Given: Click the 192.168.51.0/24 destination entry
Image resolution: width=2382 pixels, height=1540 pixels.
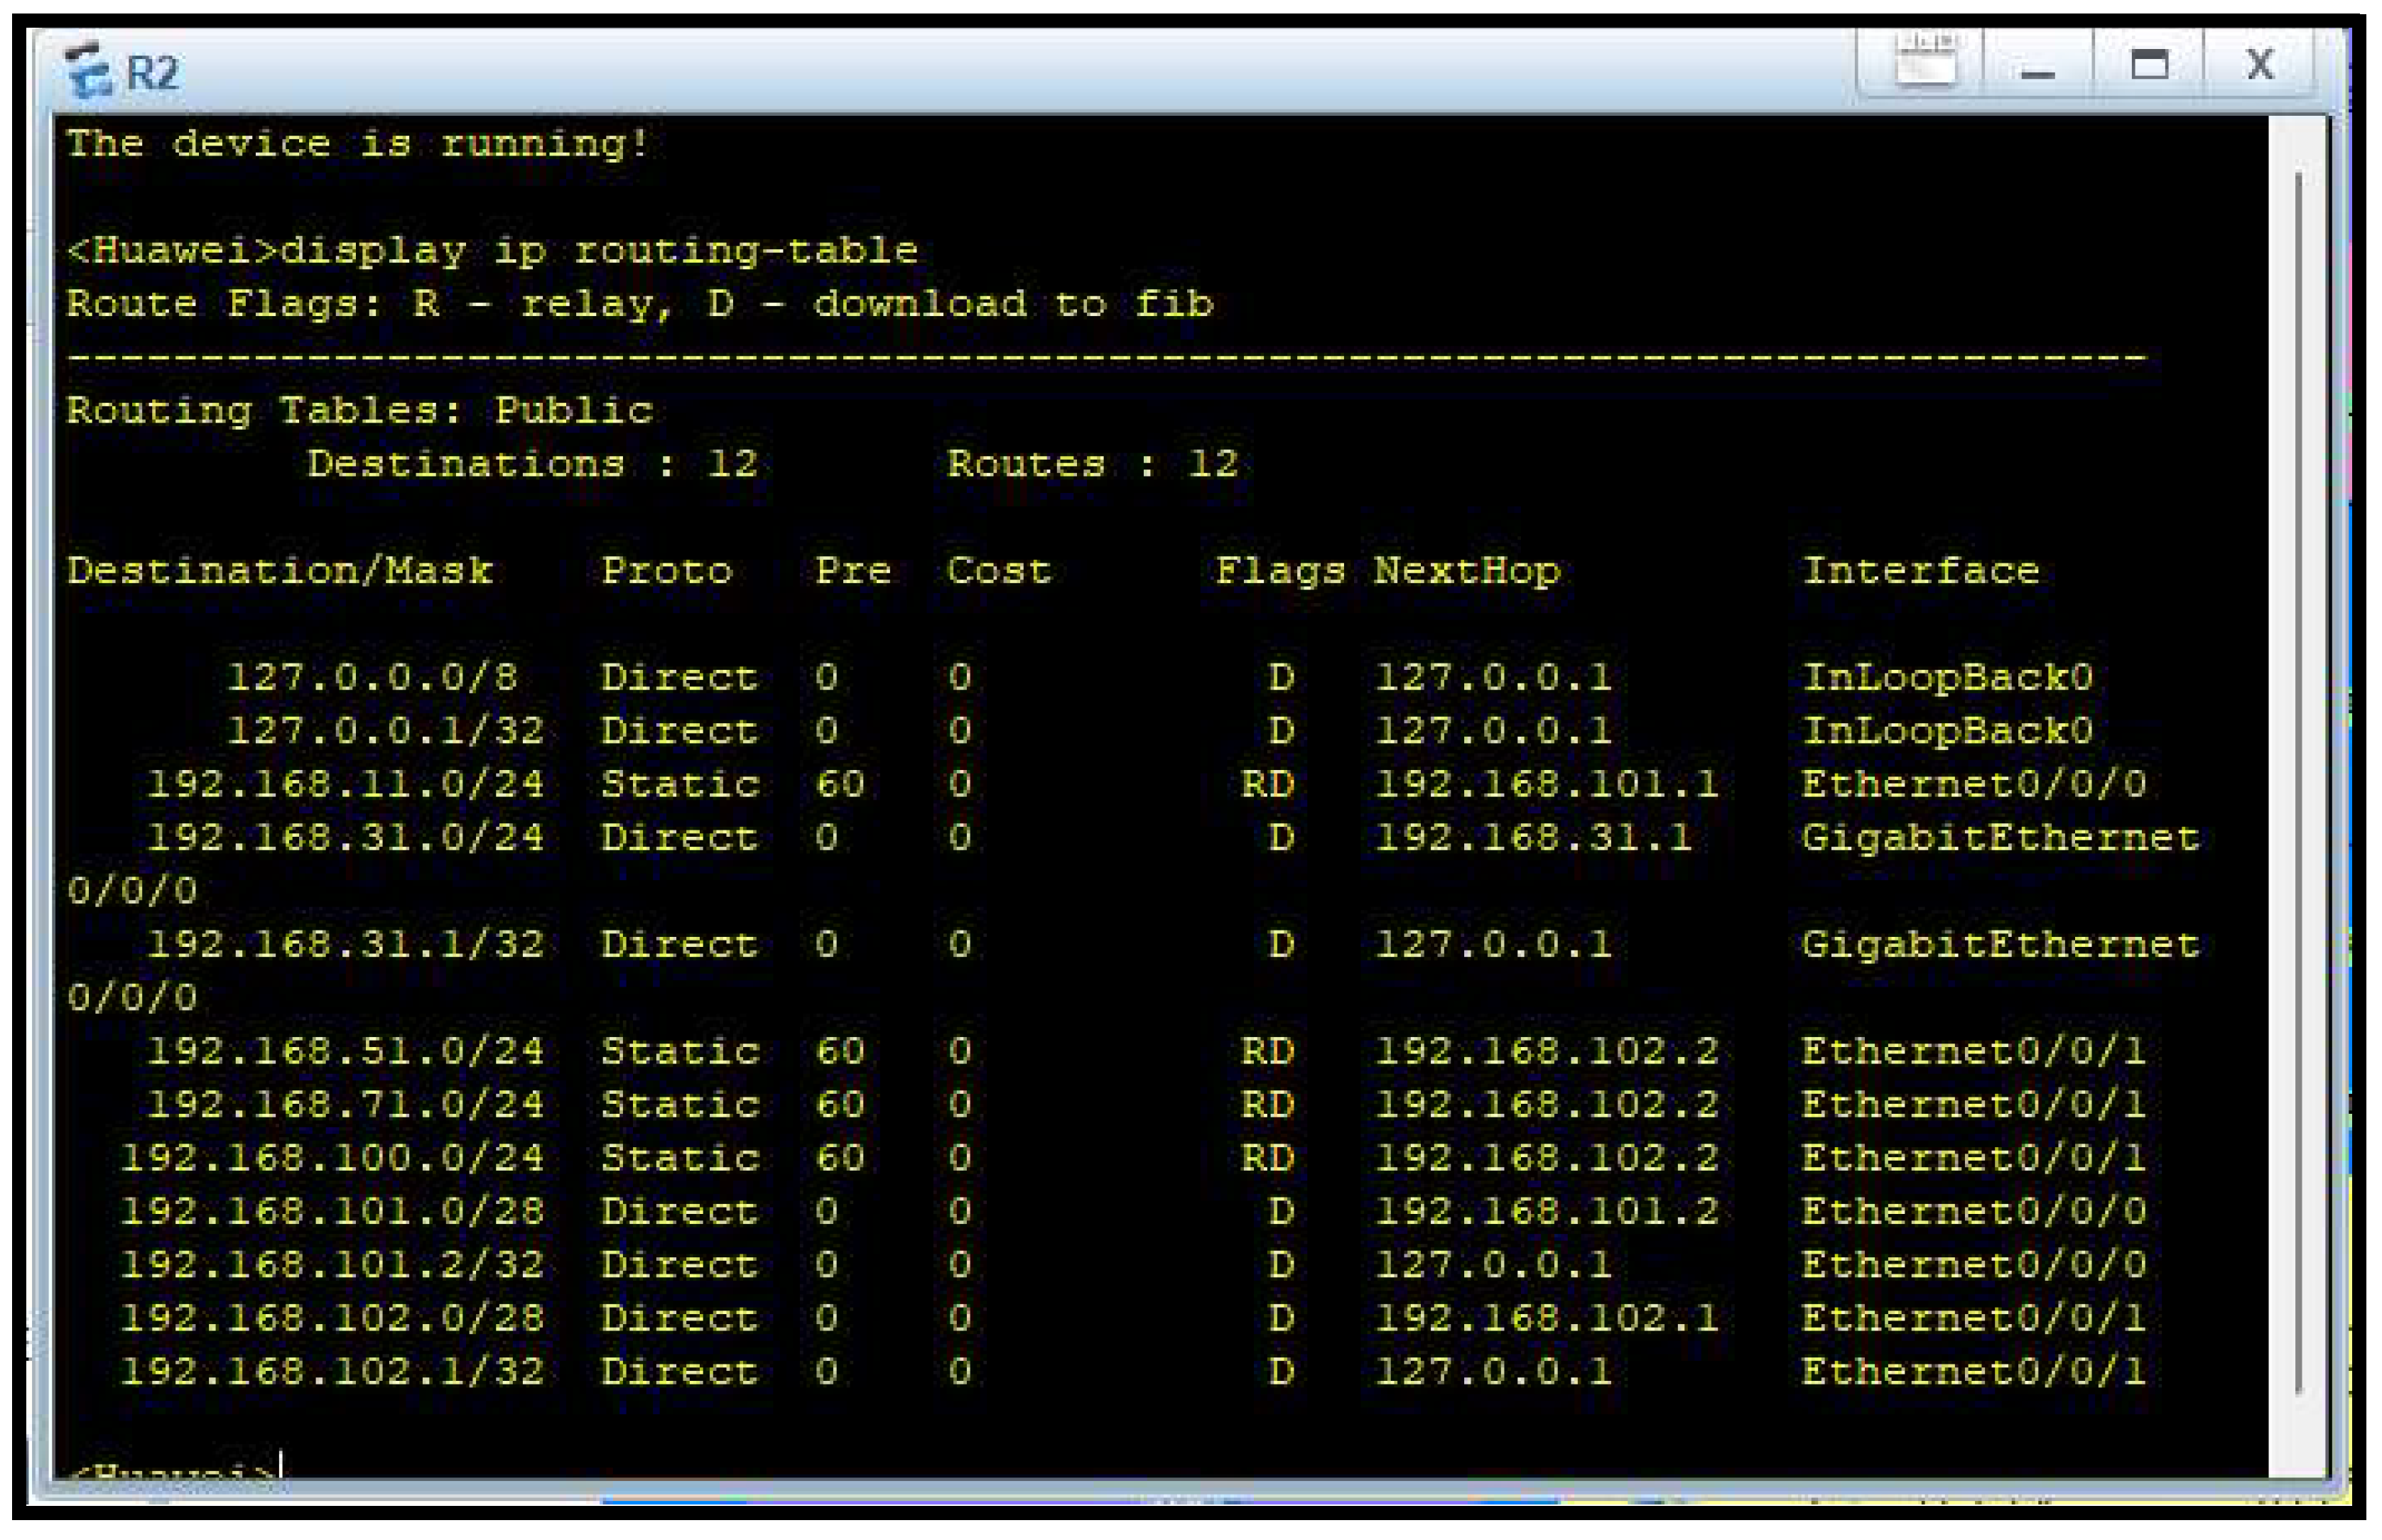Looking at the screenshot, I should click(x=345, y=1051).
